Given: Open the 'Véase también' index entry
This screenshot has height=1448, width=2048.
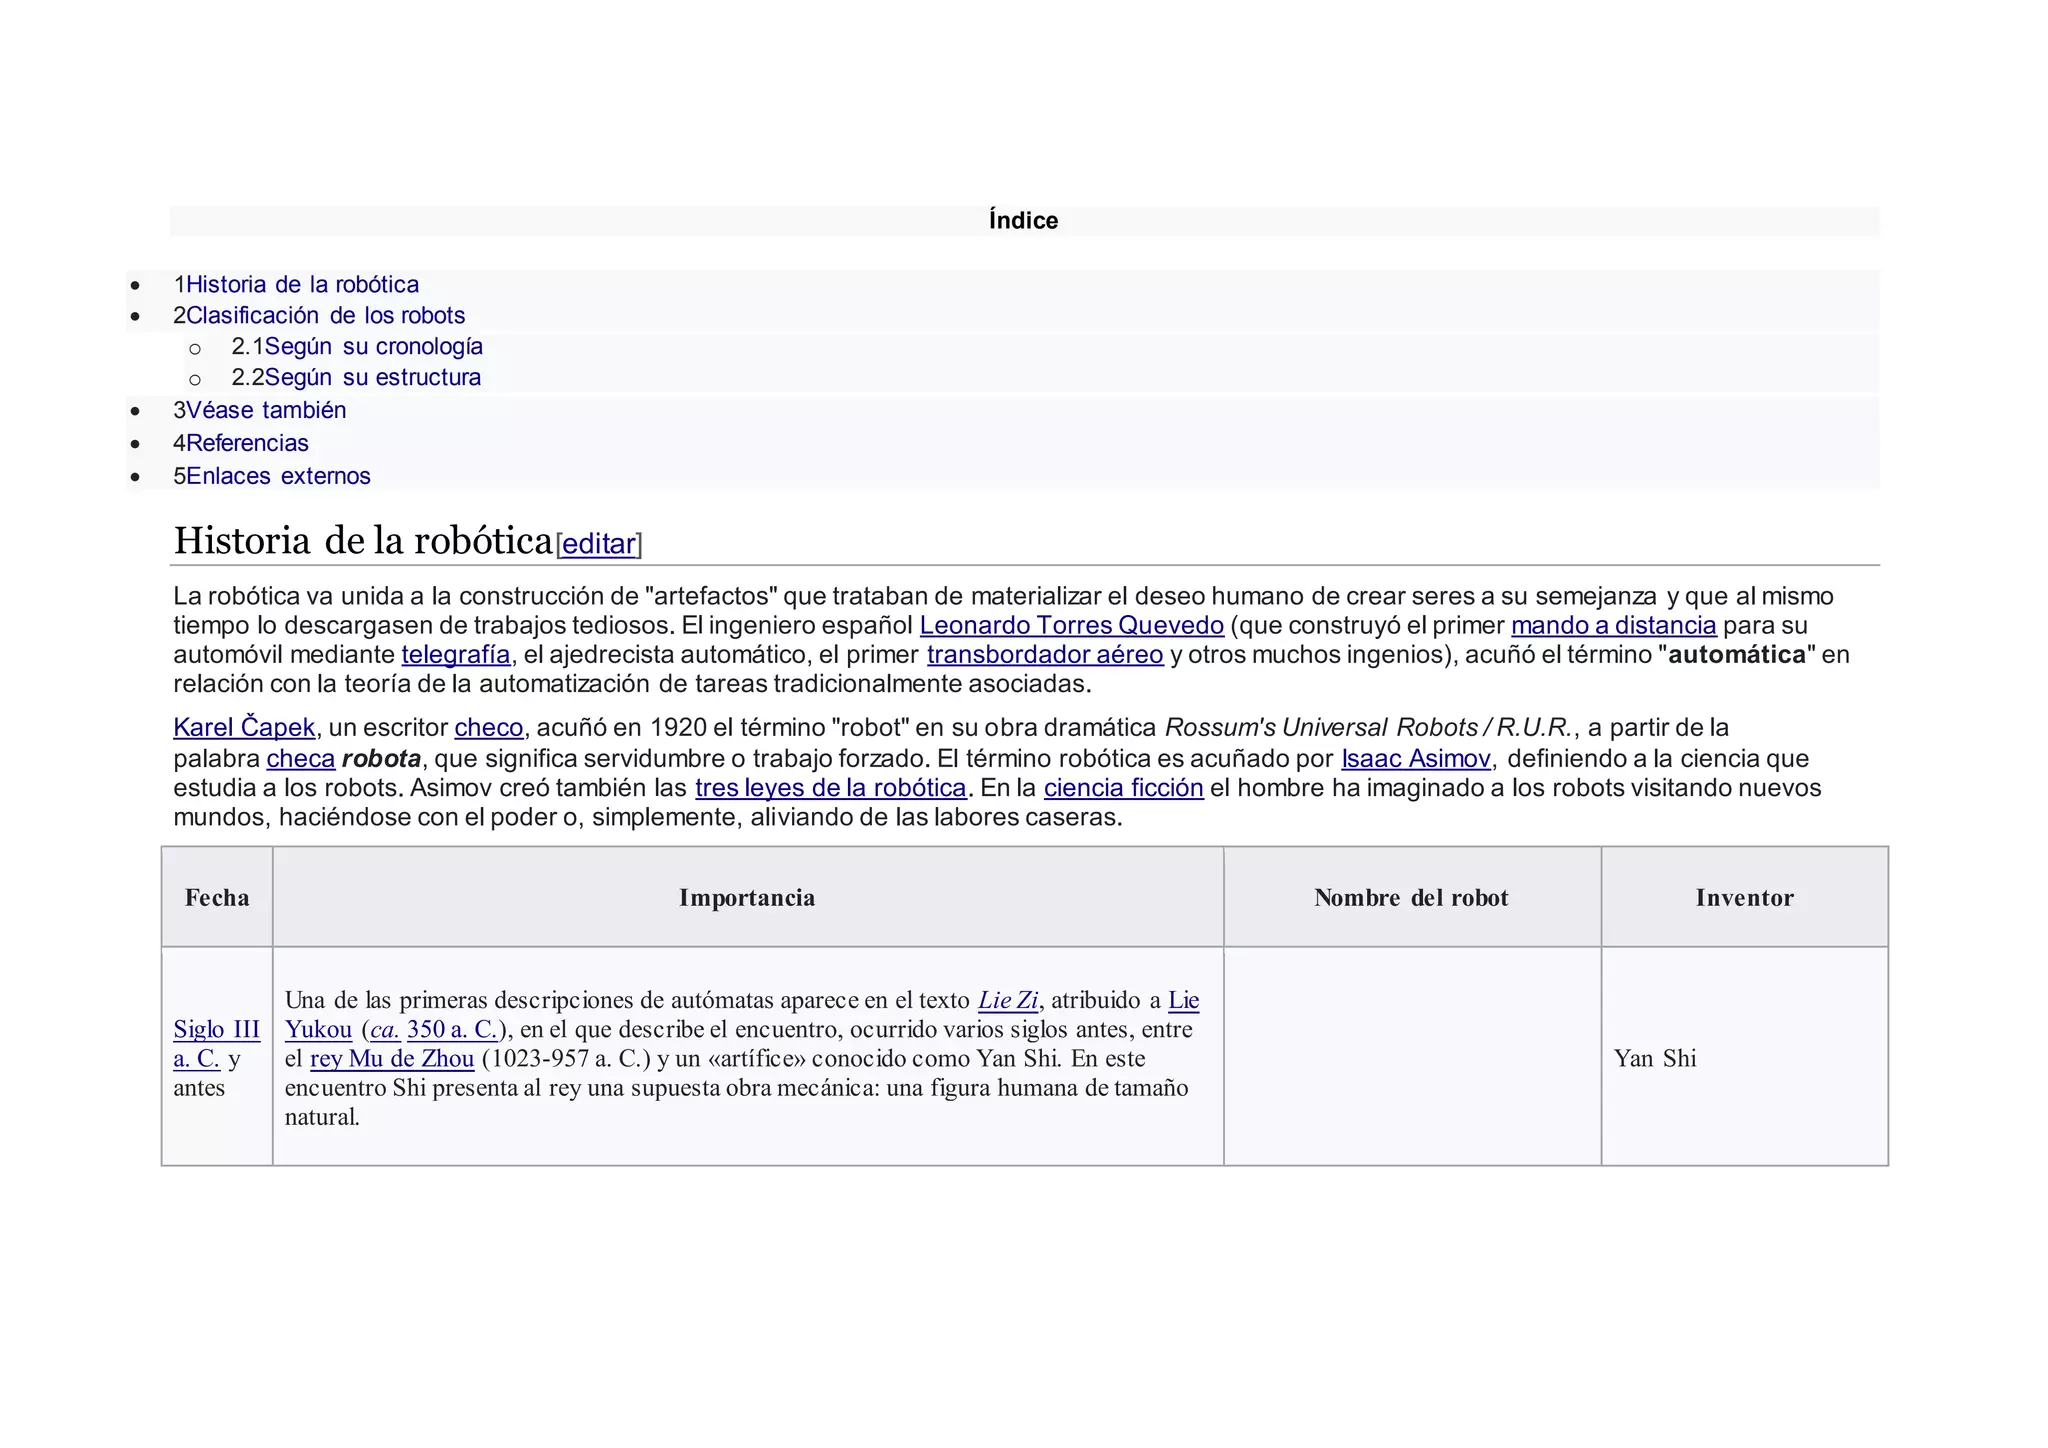Looking at the screenshot, I should click(x=265, y=410).
